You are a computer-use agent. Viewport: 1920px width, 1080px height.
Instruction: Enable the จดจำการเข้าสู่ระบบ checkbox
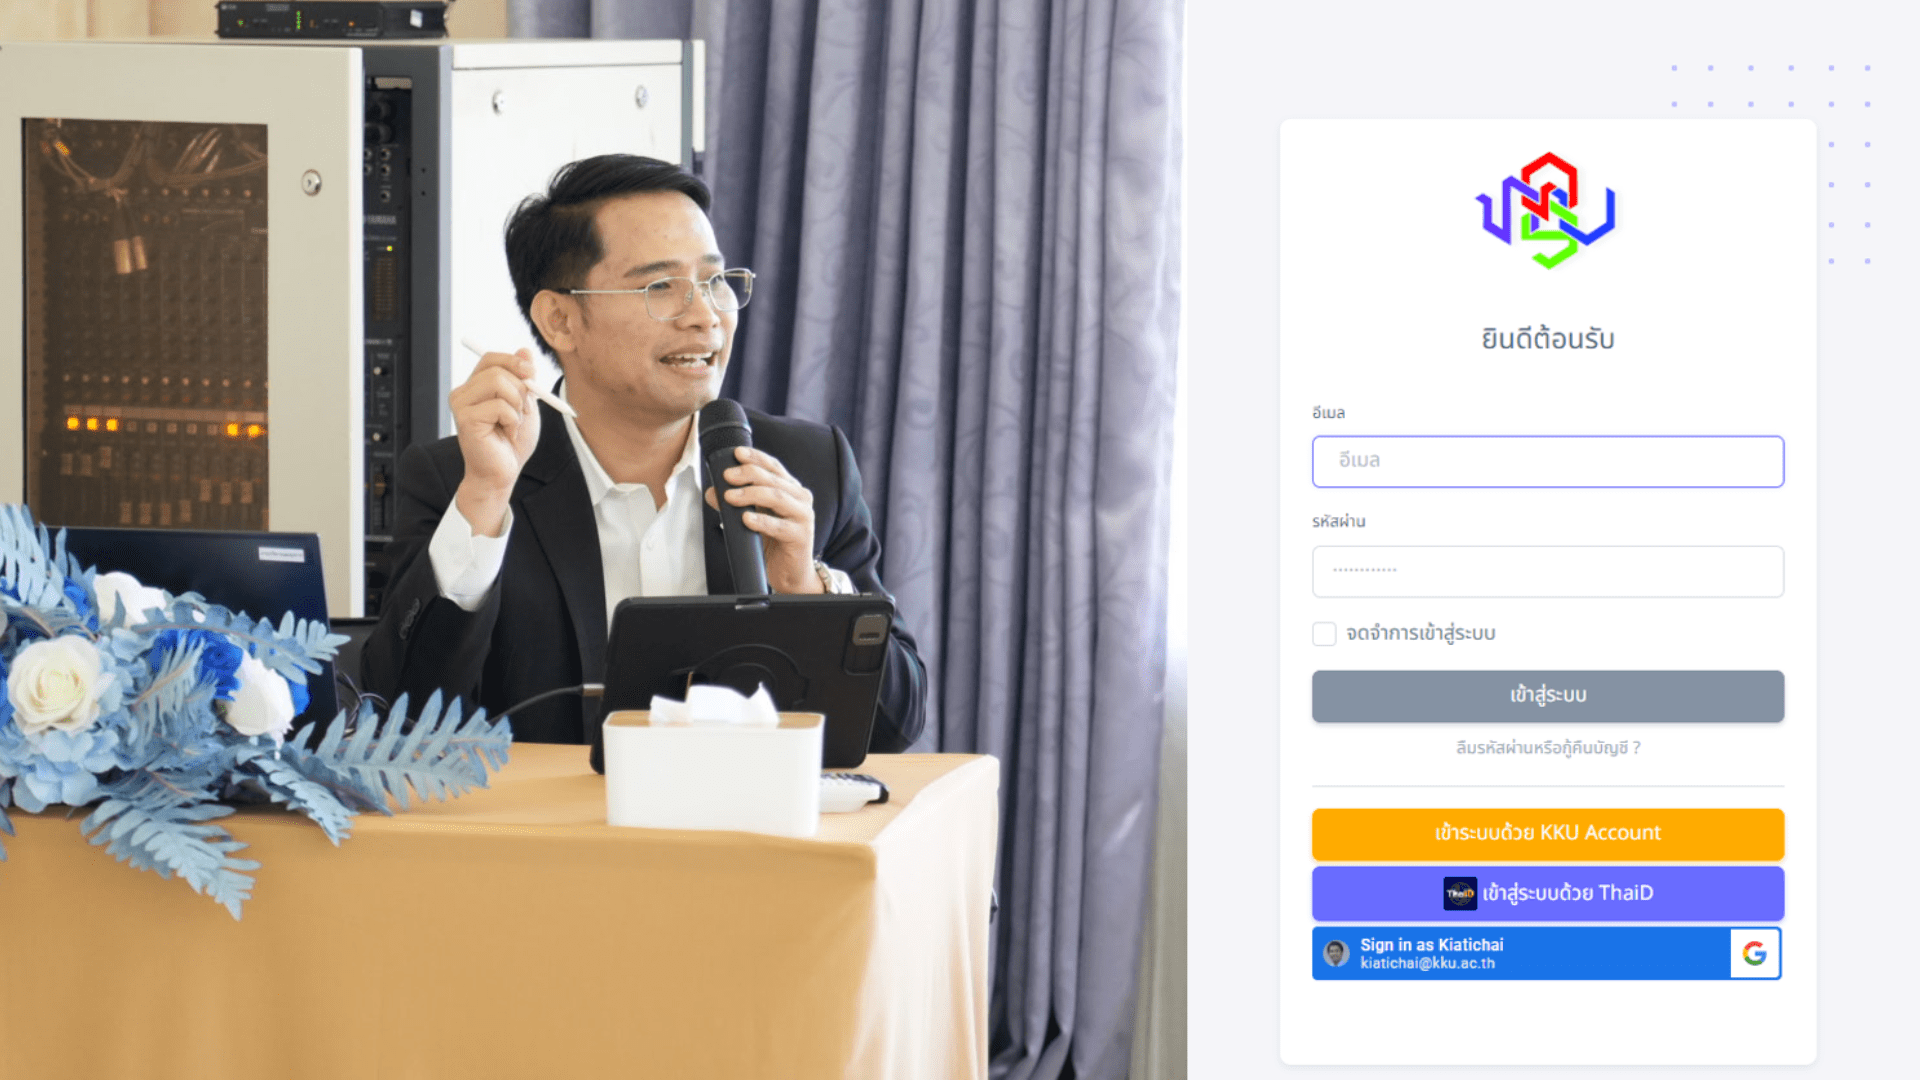[1324, 633]
